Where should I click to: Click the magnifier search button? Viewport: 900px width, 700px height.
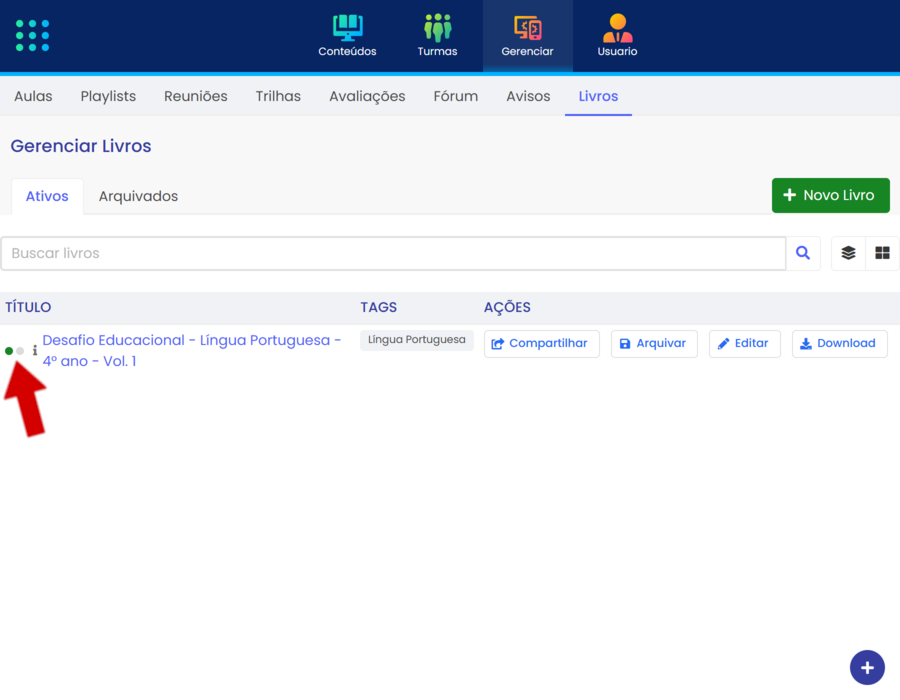coord(803,254)
